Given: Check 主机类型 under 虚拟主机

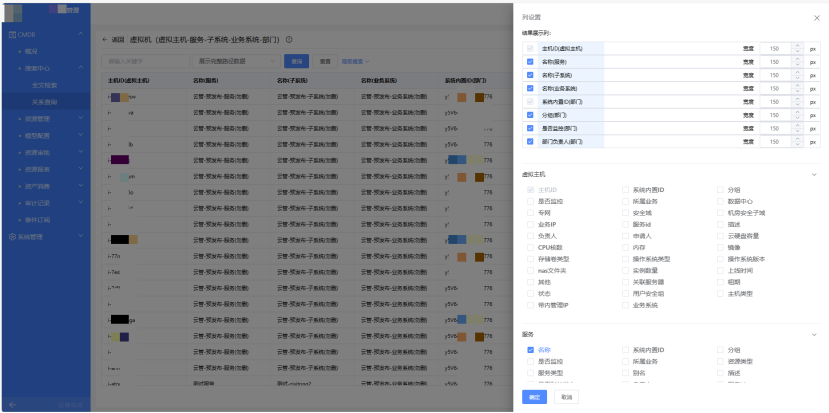Looking at the screenshot, I should [721, 293].
